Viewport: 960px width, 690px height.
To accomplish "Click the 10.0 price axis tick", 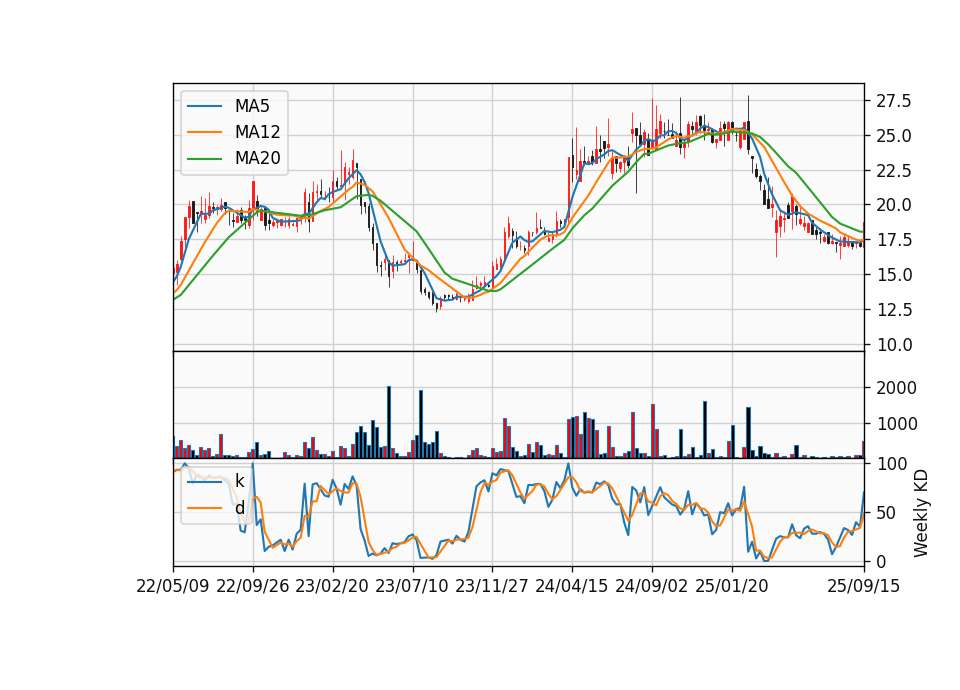I will [x=894, y=345].
